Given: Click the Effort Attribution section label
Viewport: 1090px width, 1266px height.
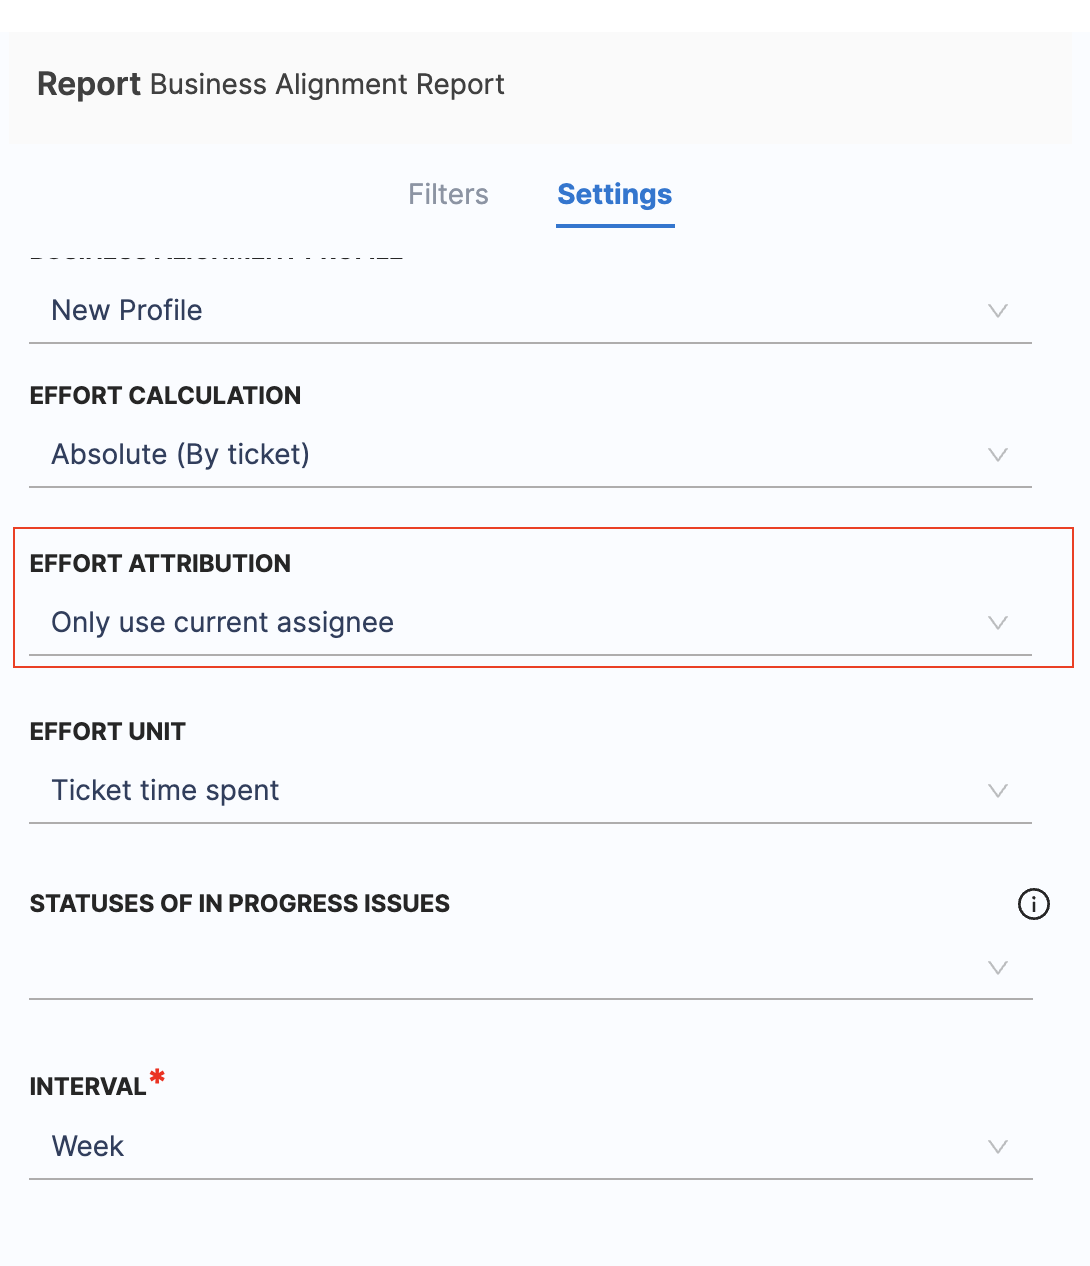Looking at the screenshot, I should pos(161,564).
